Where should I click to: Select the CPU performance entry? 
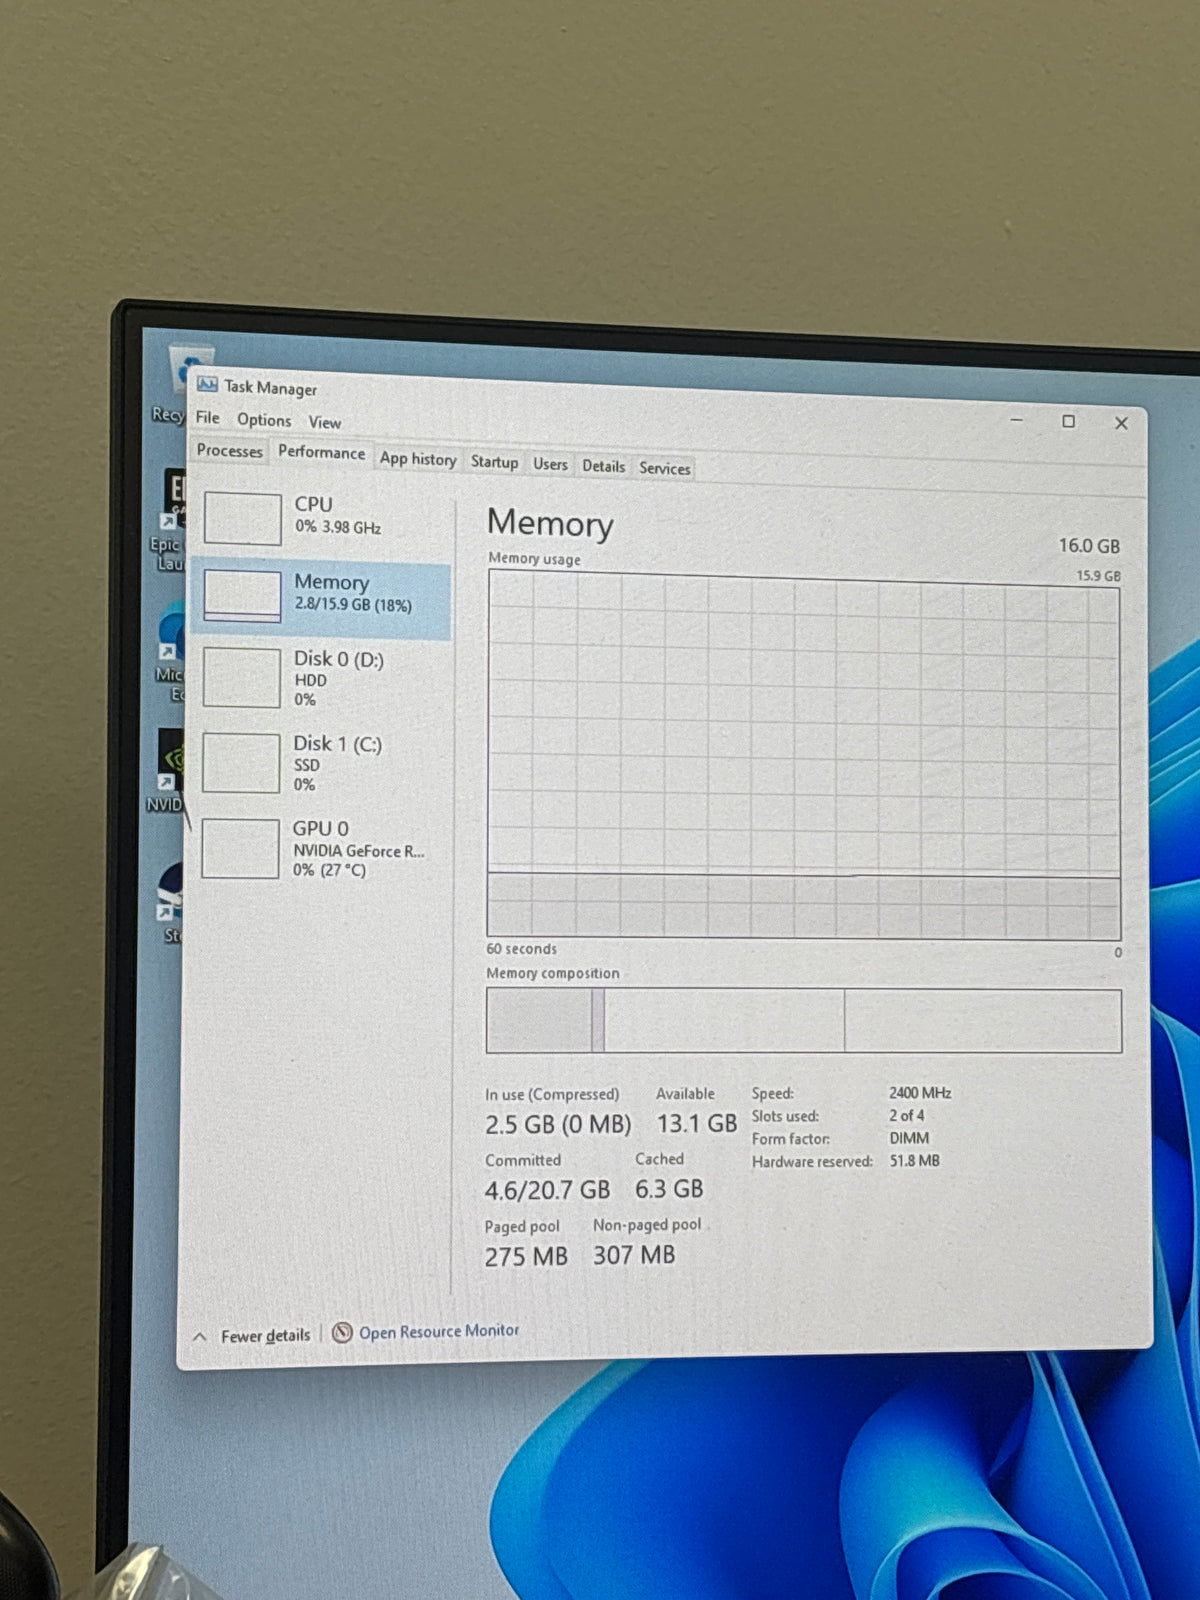tap(322, 516)
